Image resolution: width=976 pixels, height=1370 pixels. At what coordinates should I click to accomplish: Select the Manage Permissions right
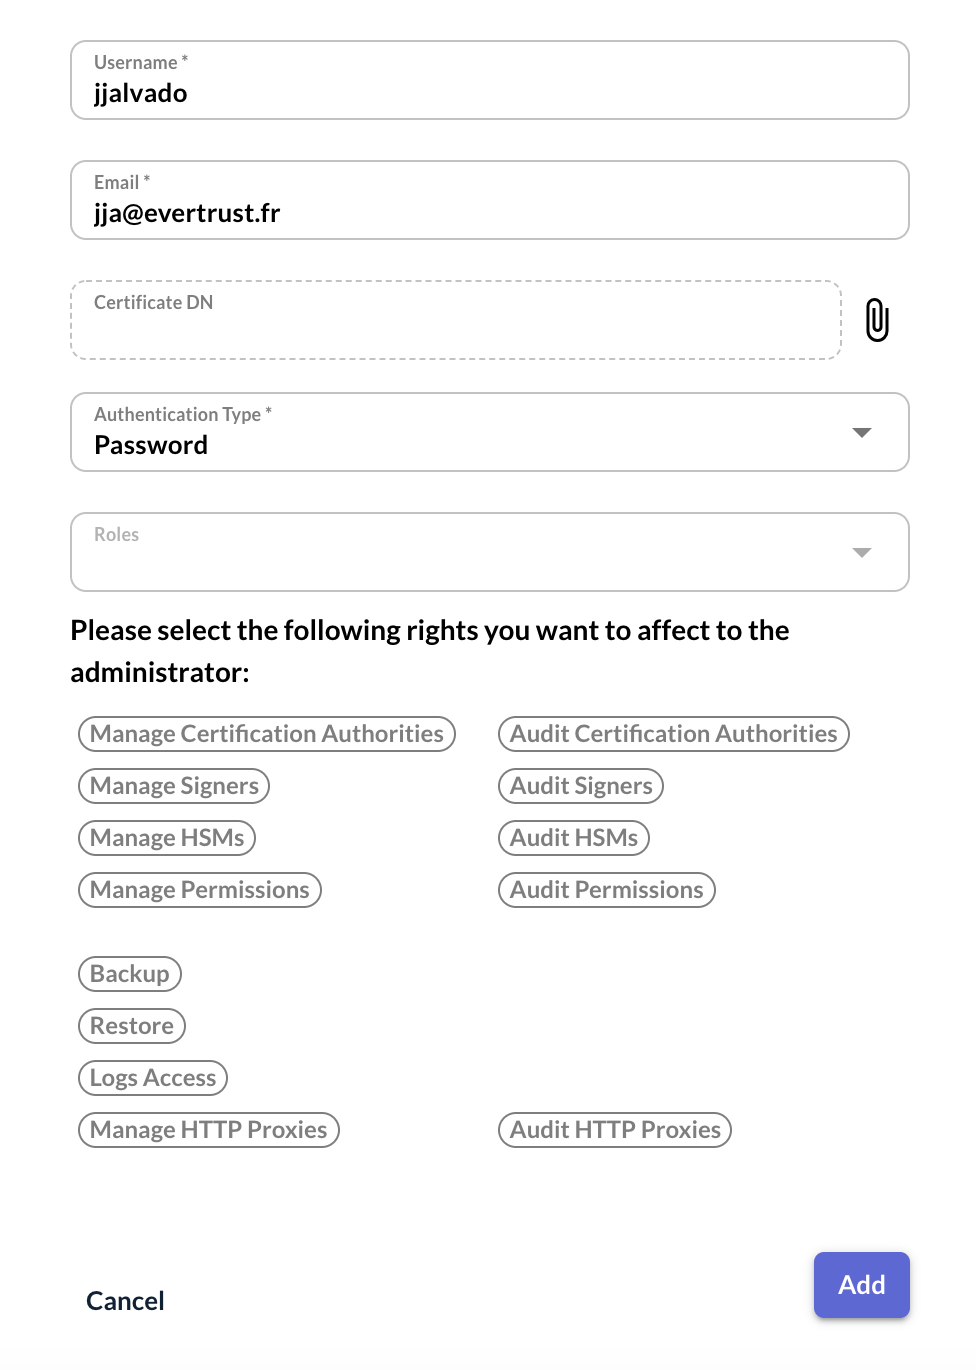click(199, 890)
